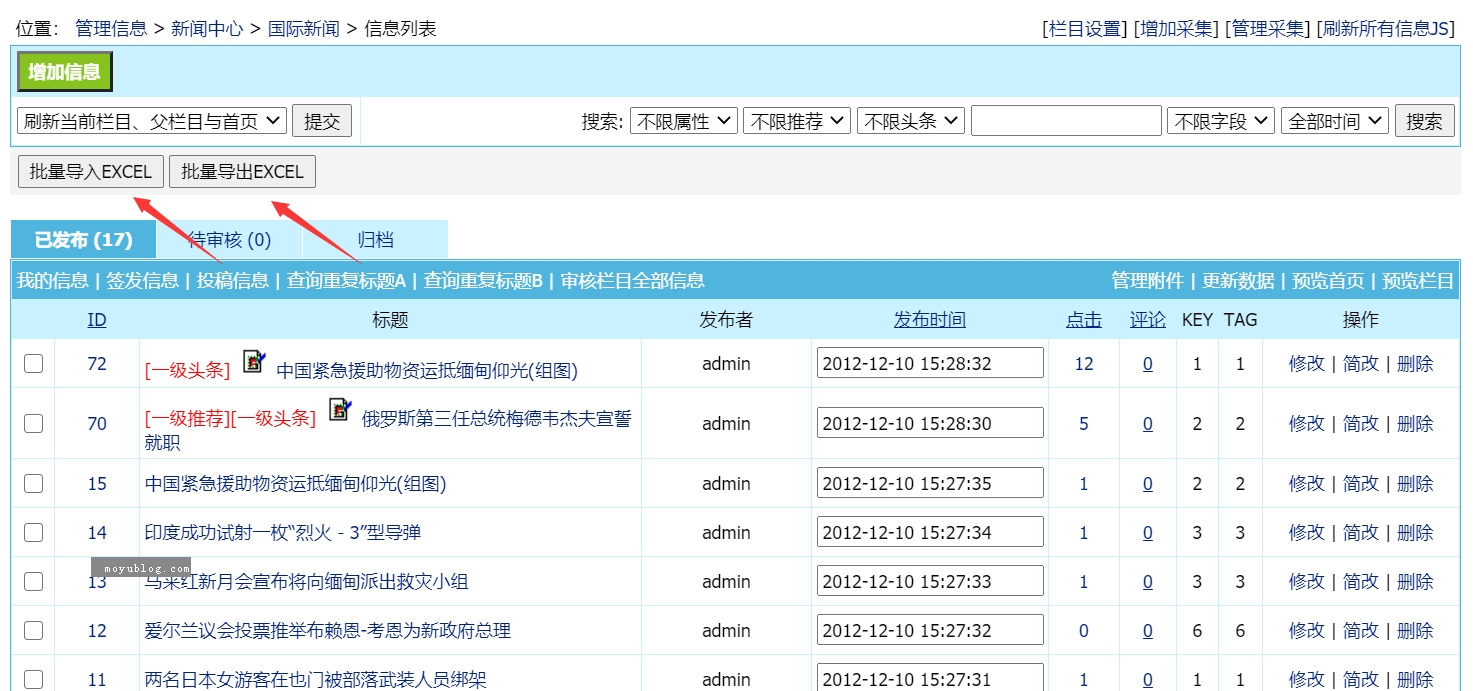
Task: Click 简改 for ID 70
Action: tap(1361, 423)
